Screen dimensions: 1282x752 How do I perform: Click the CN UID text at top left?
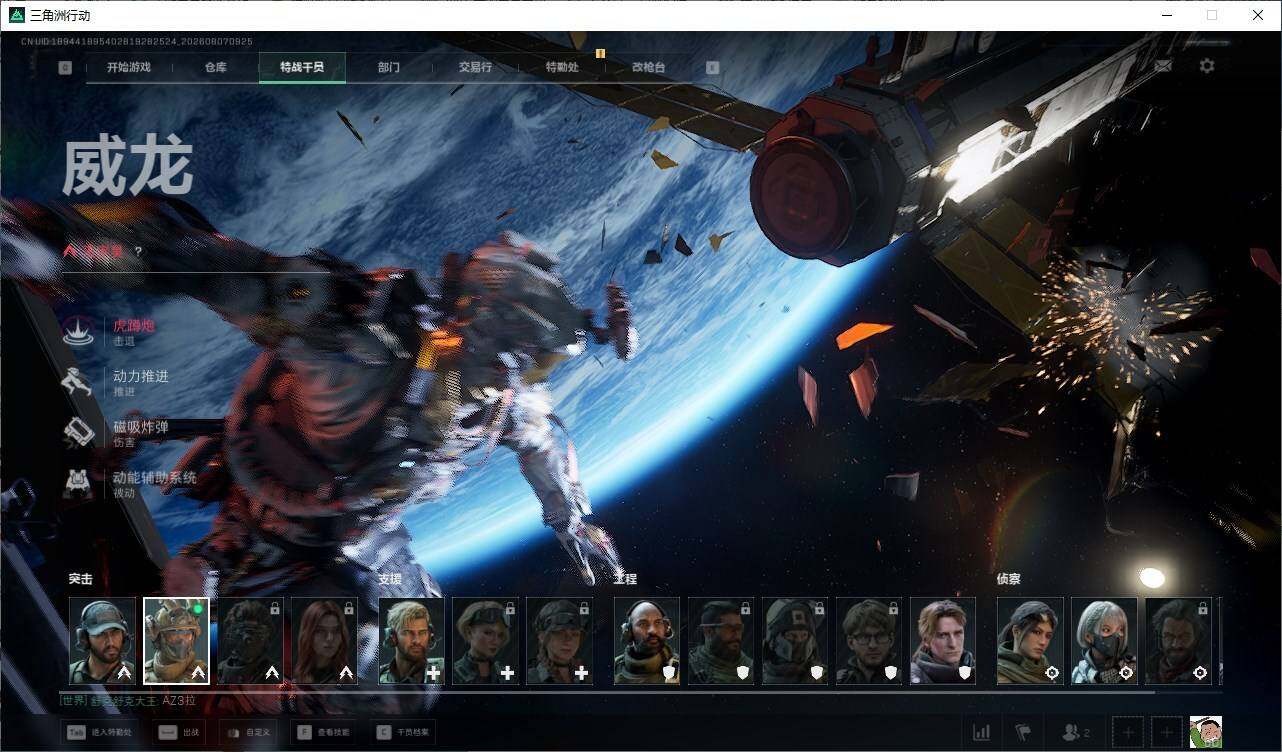[x=137, y=42]
